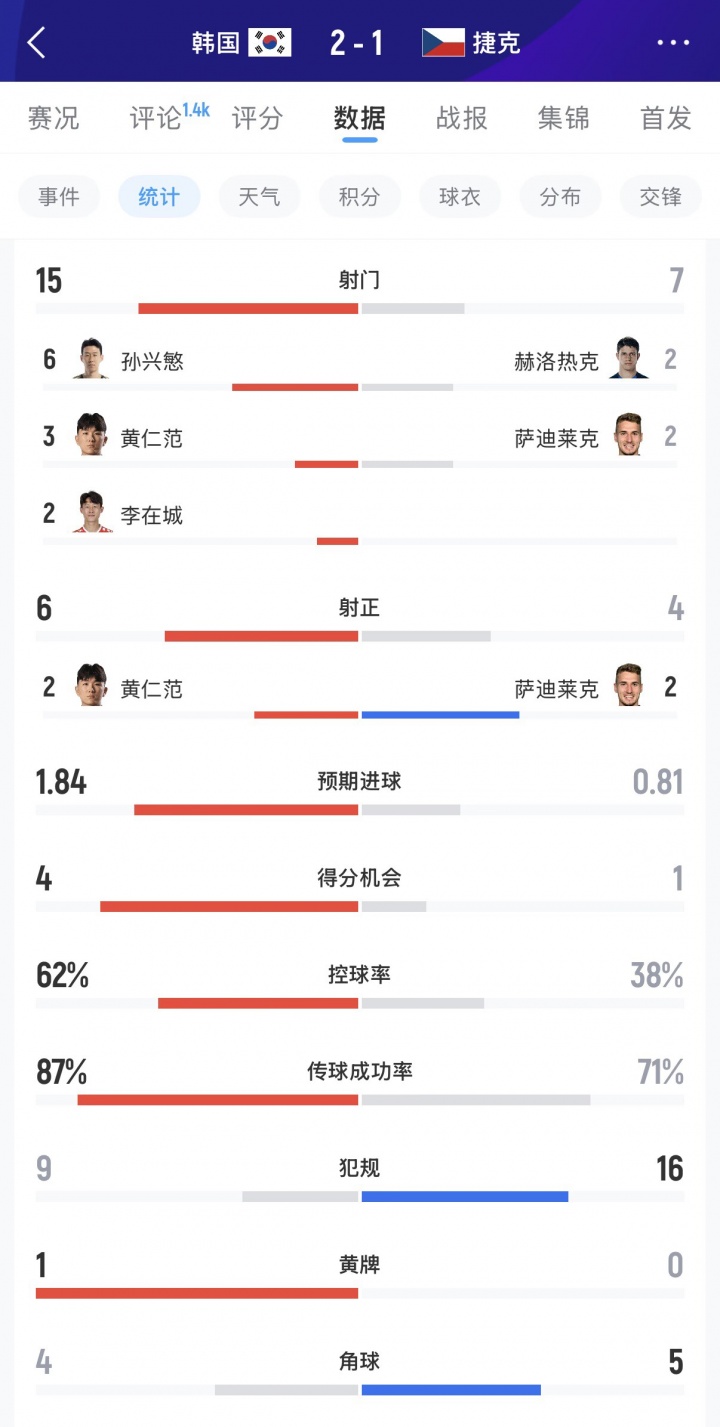The height and width of the screenshot is (1427, 720).
Task: Open the three-dots more menu
Action: point(674,43)
